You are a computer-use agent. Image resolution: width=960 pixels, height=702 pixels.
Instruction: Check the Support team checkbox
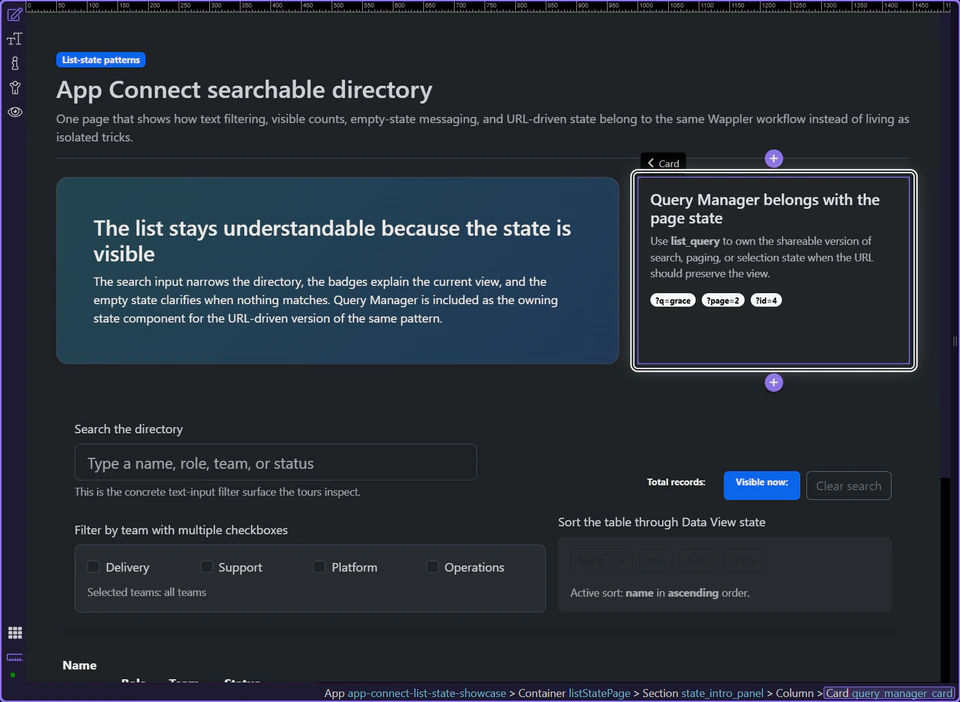click(206, 567)
